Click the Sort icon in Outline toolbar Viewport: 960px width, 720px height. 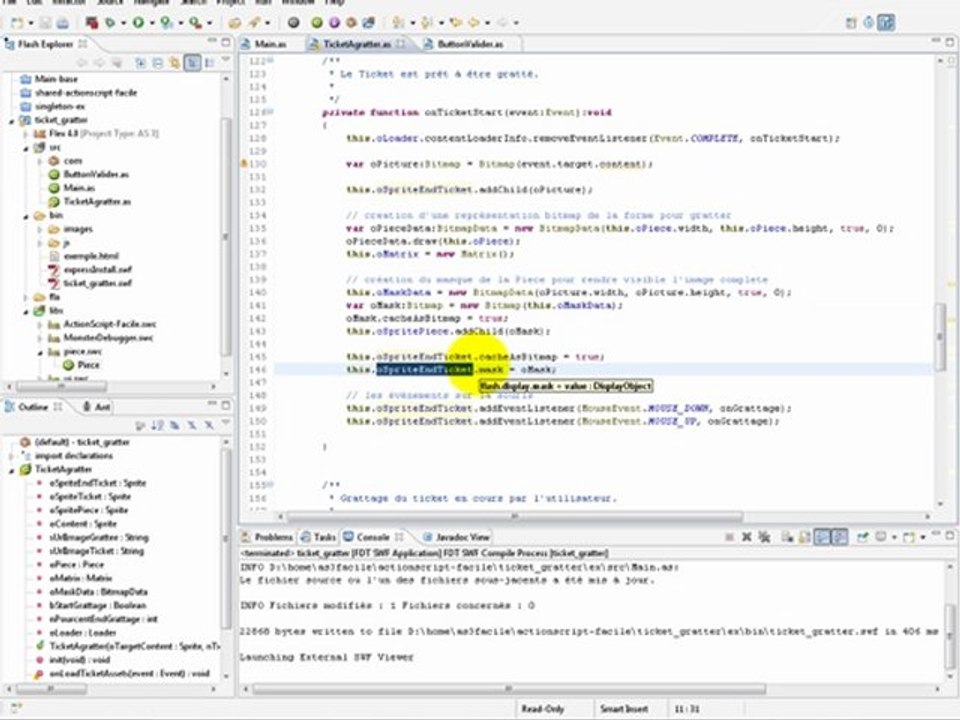(157, 424)
